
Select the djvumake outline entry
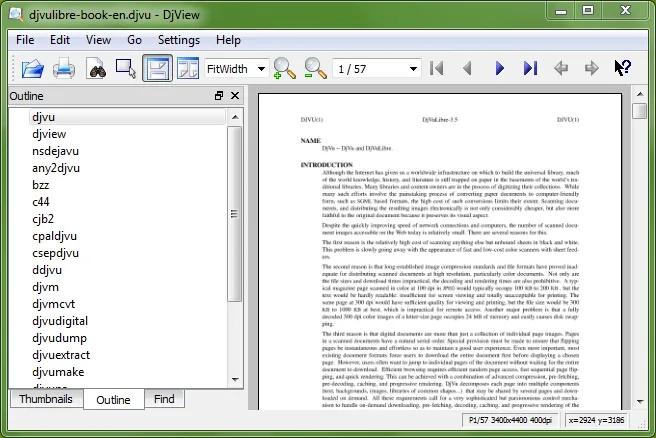[x=58, y=372]
